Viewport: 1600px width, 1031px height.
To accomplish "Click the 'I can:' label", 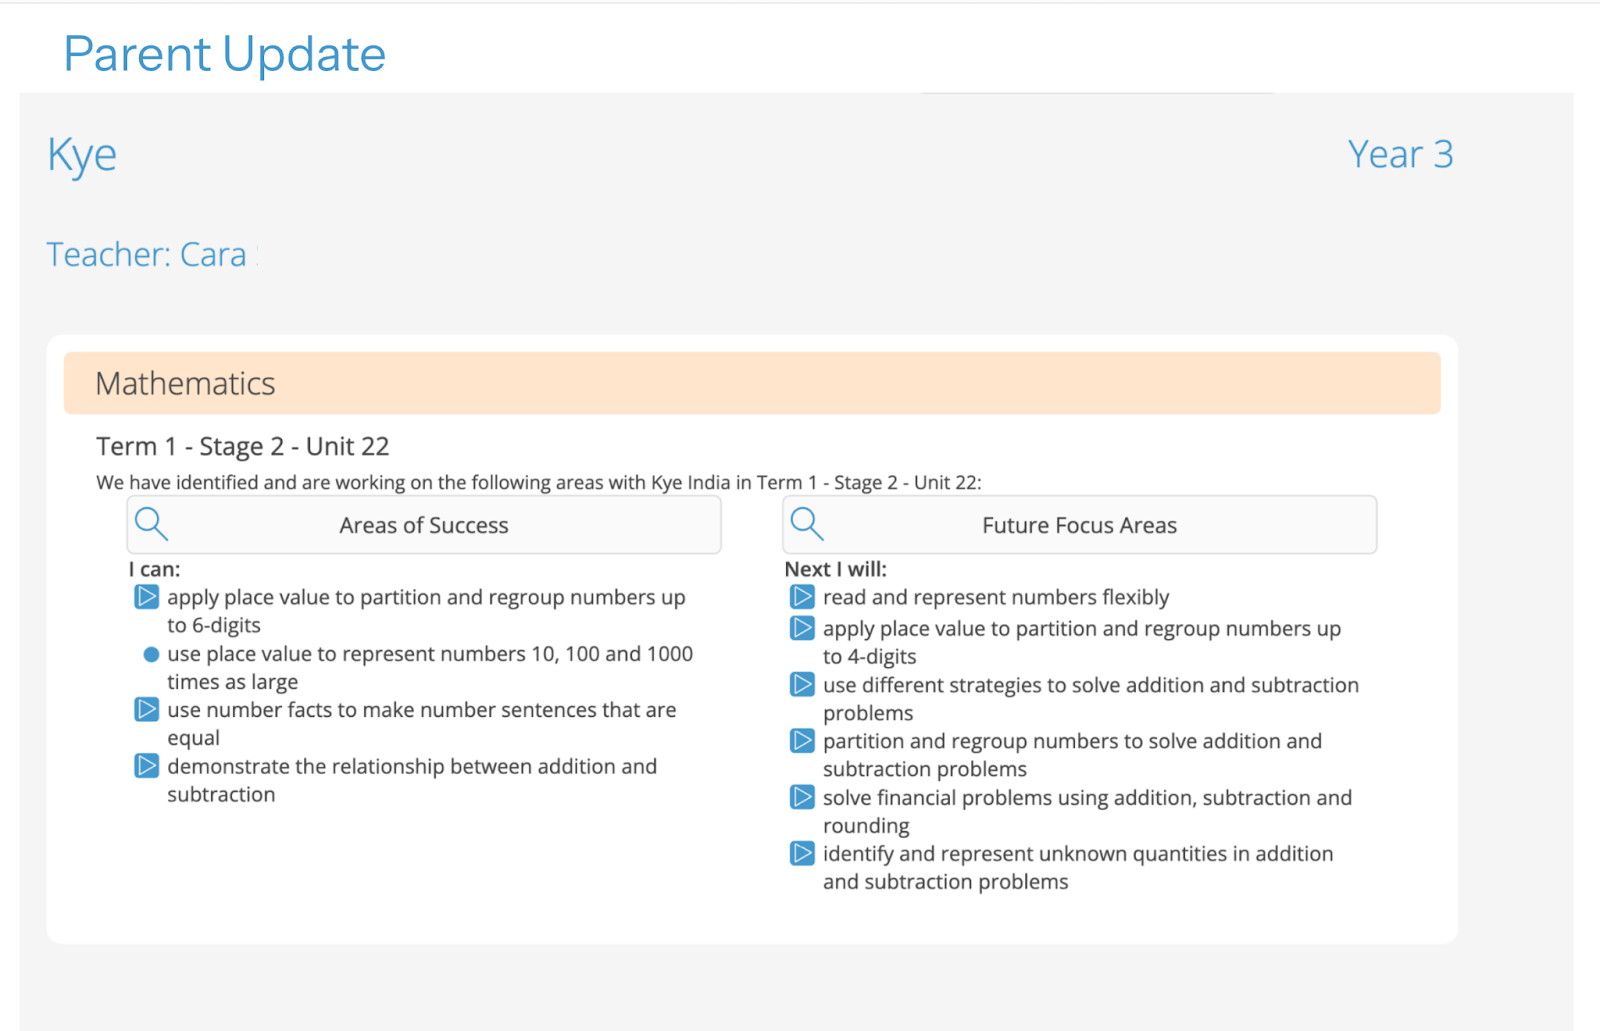I will 155,569.
